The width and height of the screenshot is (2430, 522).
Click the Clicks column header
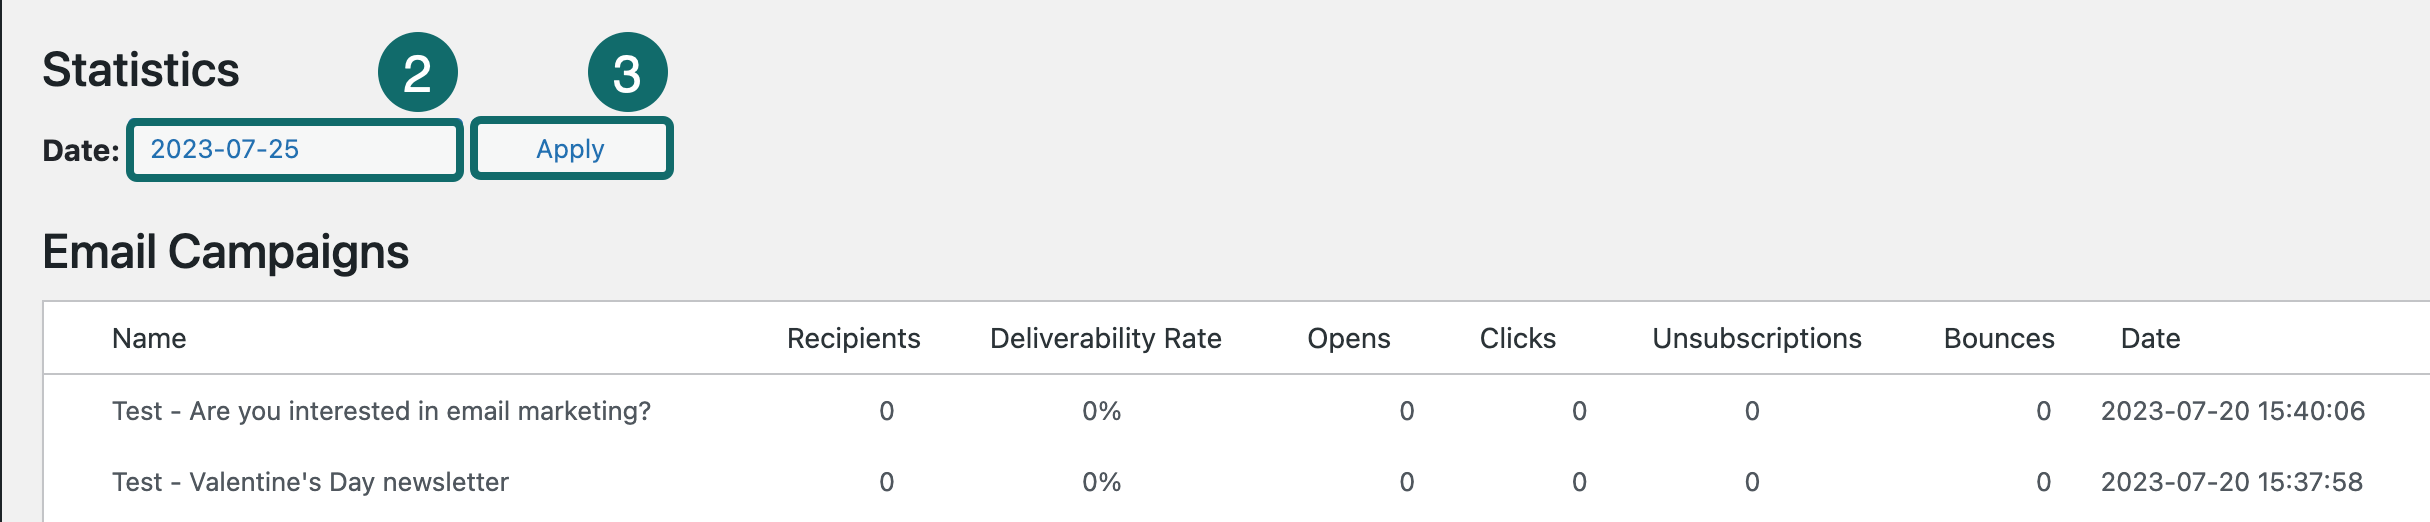tap(1517, 339)
